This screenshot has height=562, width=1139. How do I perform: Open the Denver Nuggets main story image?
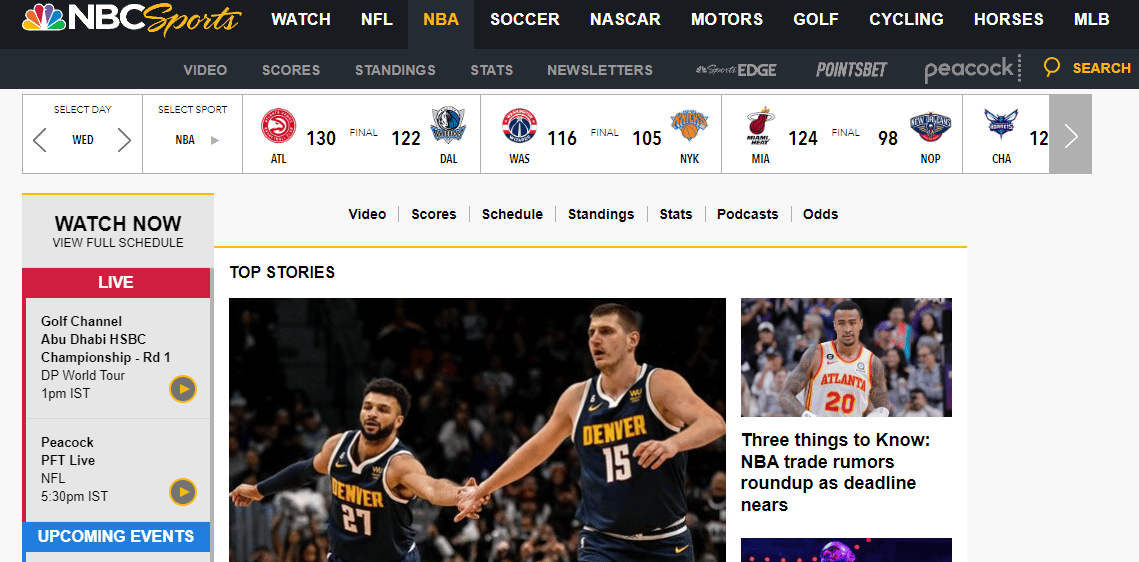[x=477, y=430]
